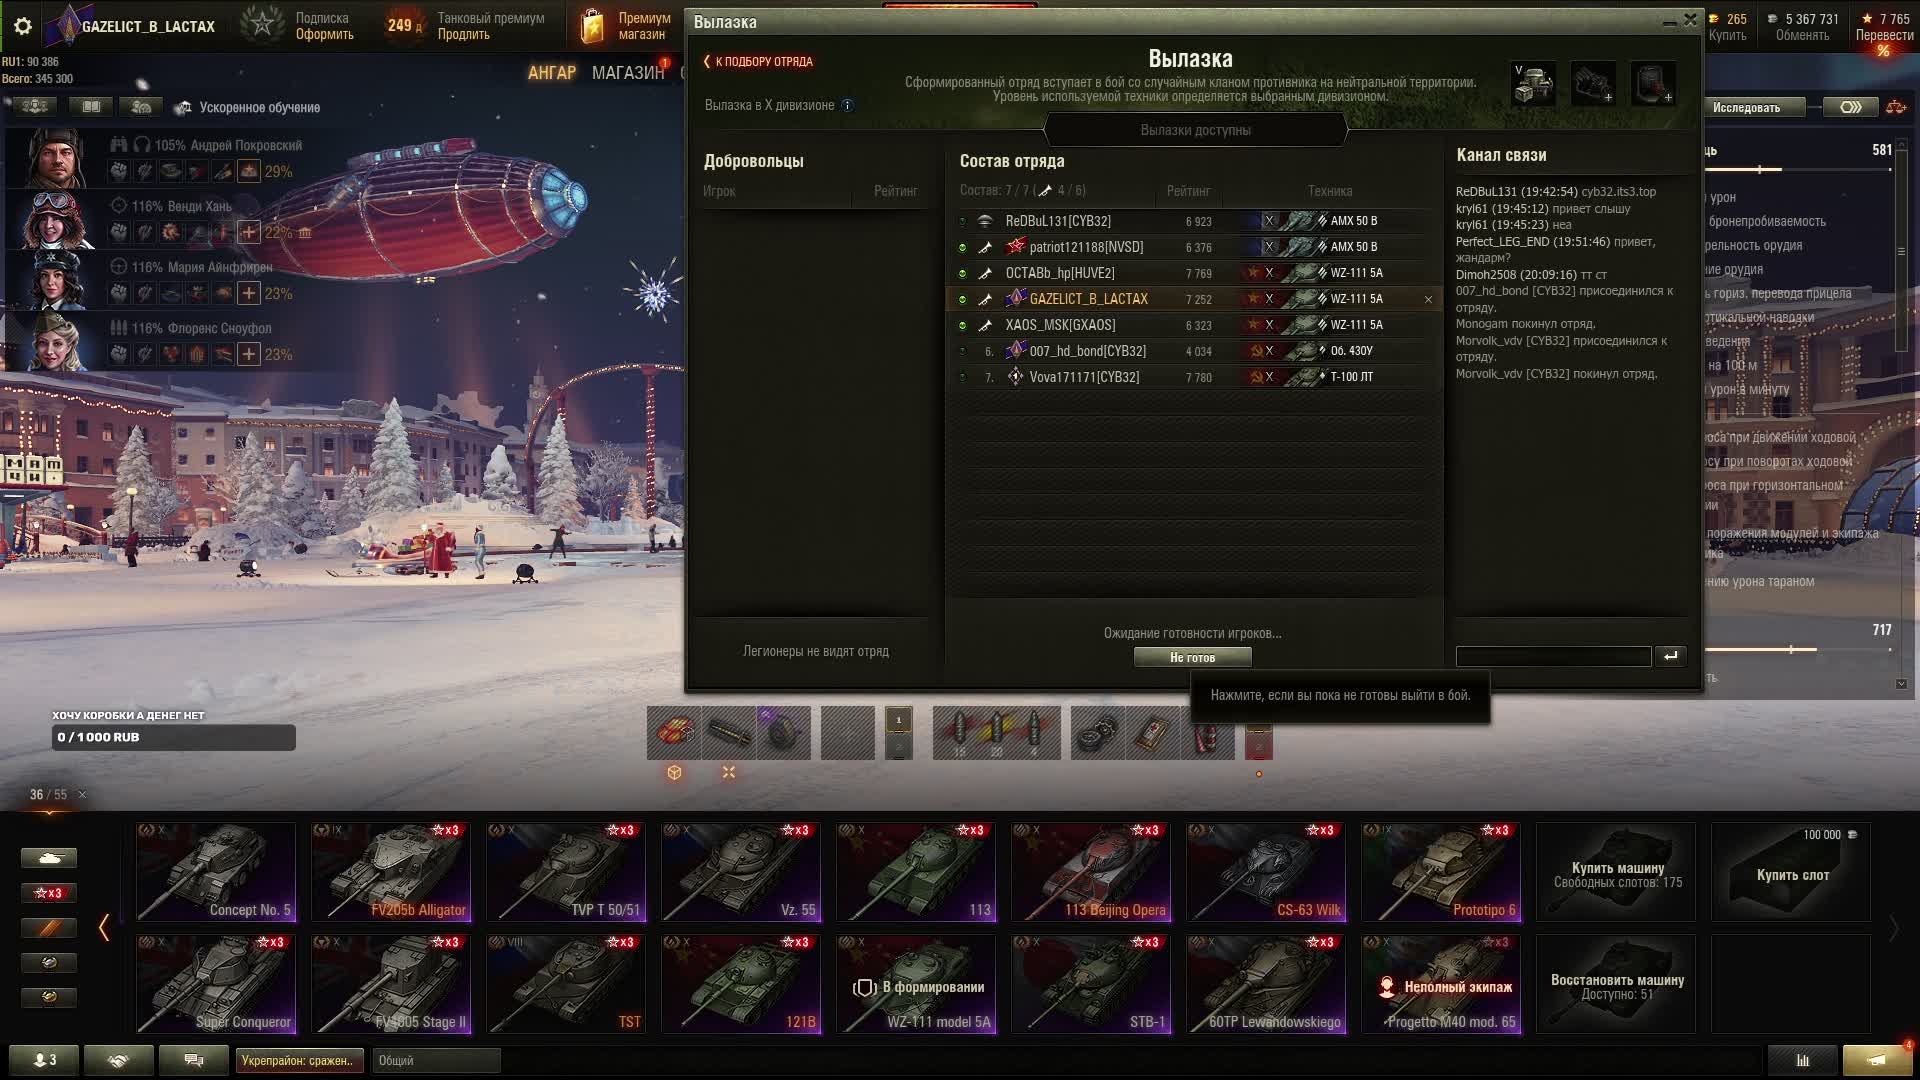Expand the carousel filter counter 36 / 55
The height and width of the screenshot is (1080, 1920).
(x=48, y=794)
